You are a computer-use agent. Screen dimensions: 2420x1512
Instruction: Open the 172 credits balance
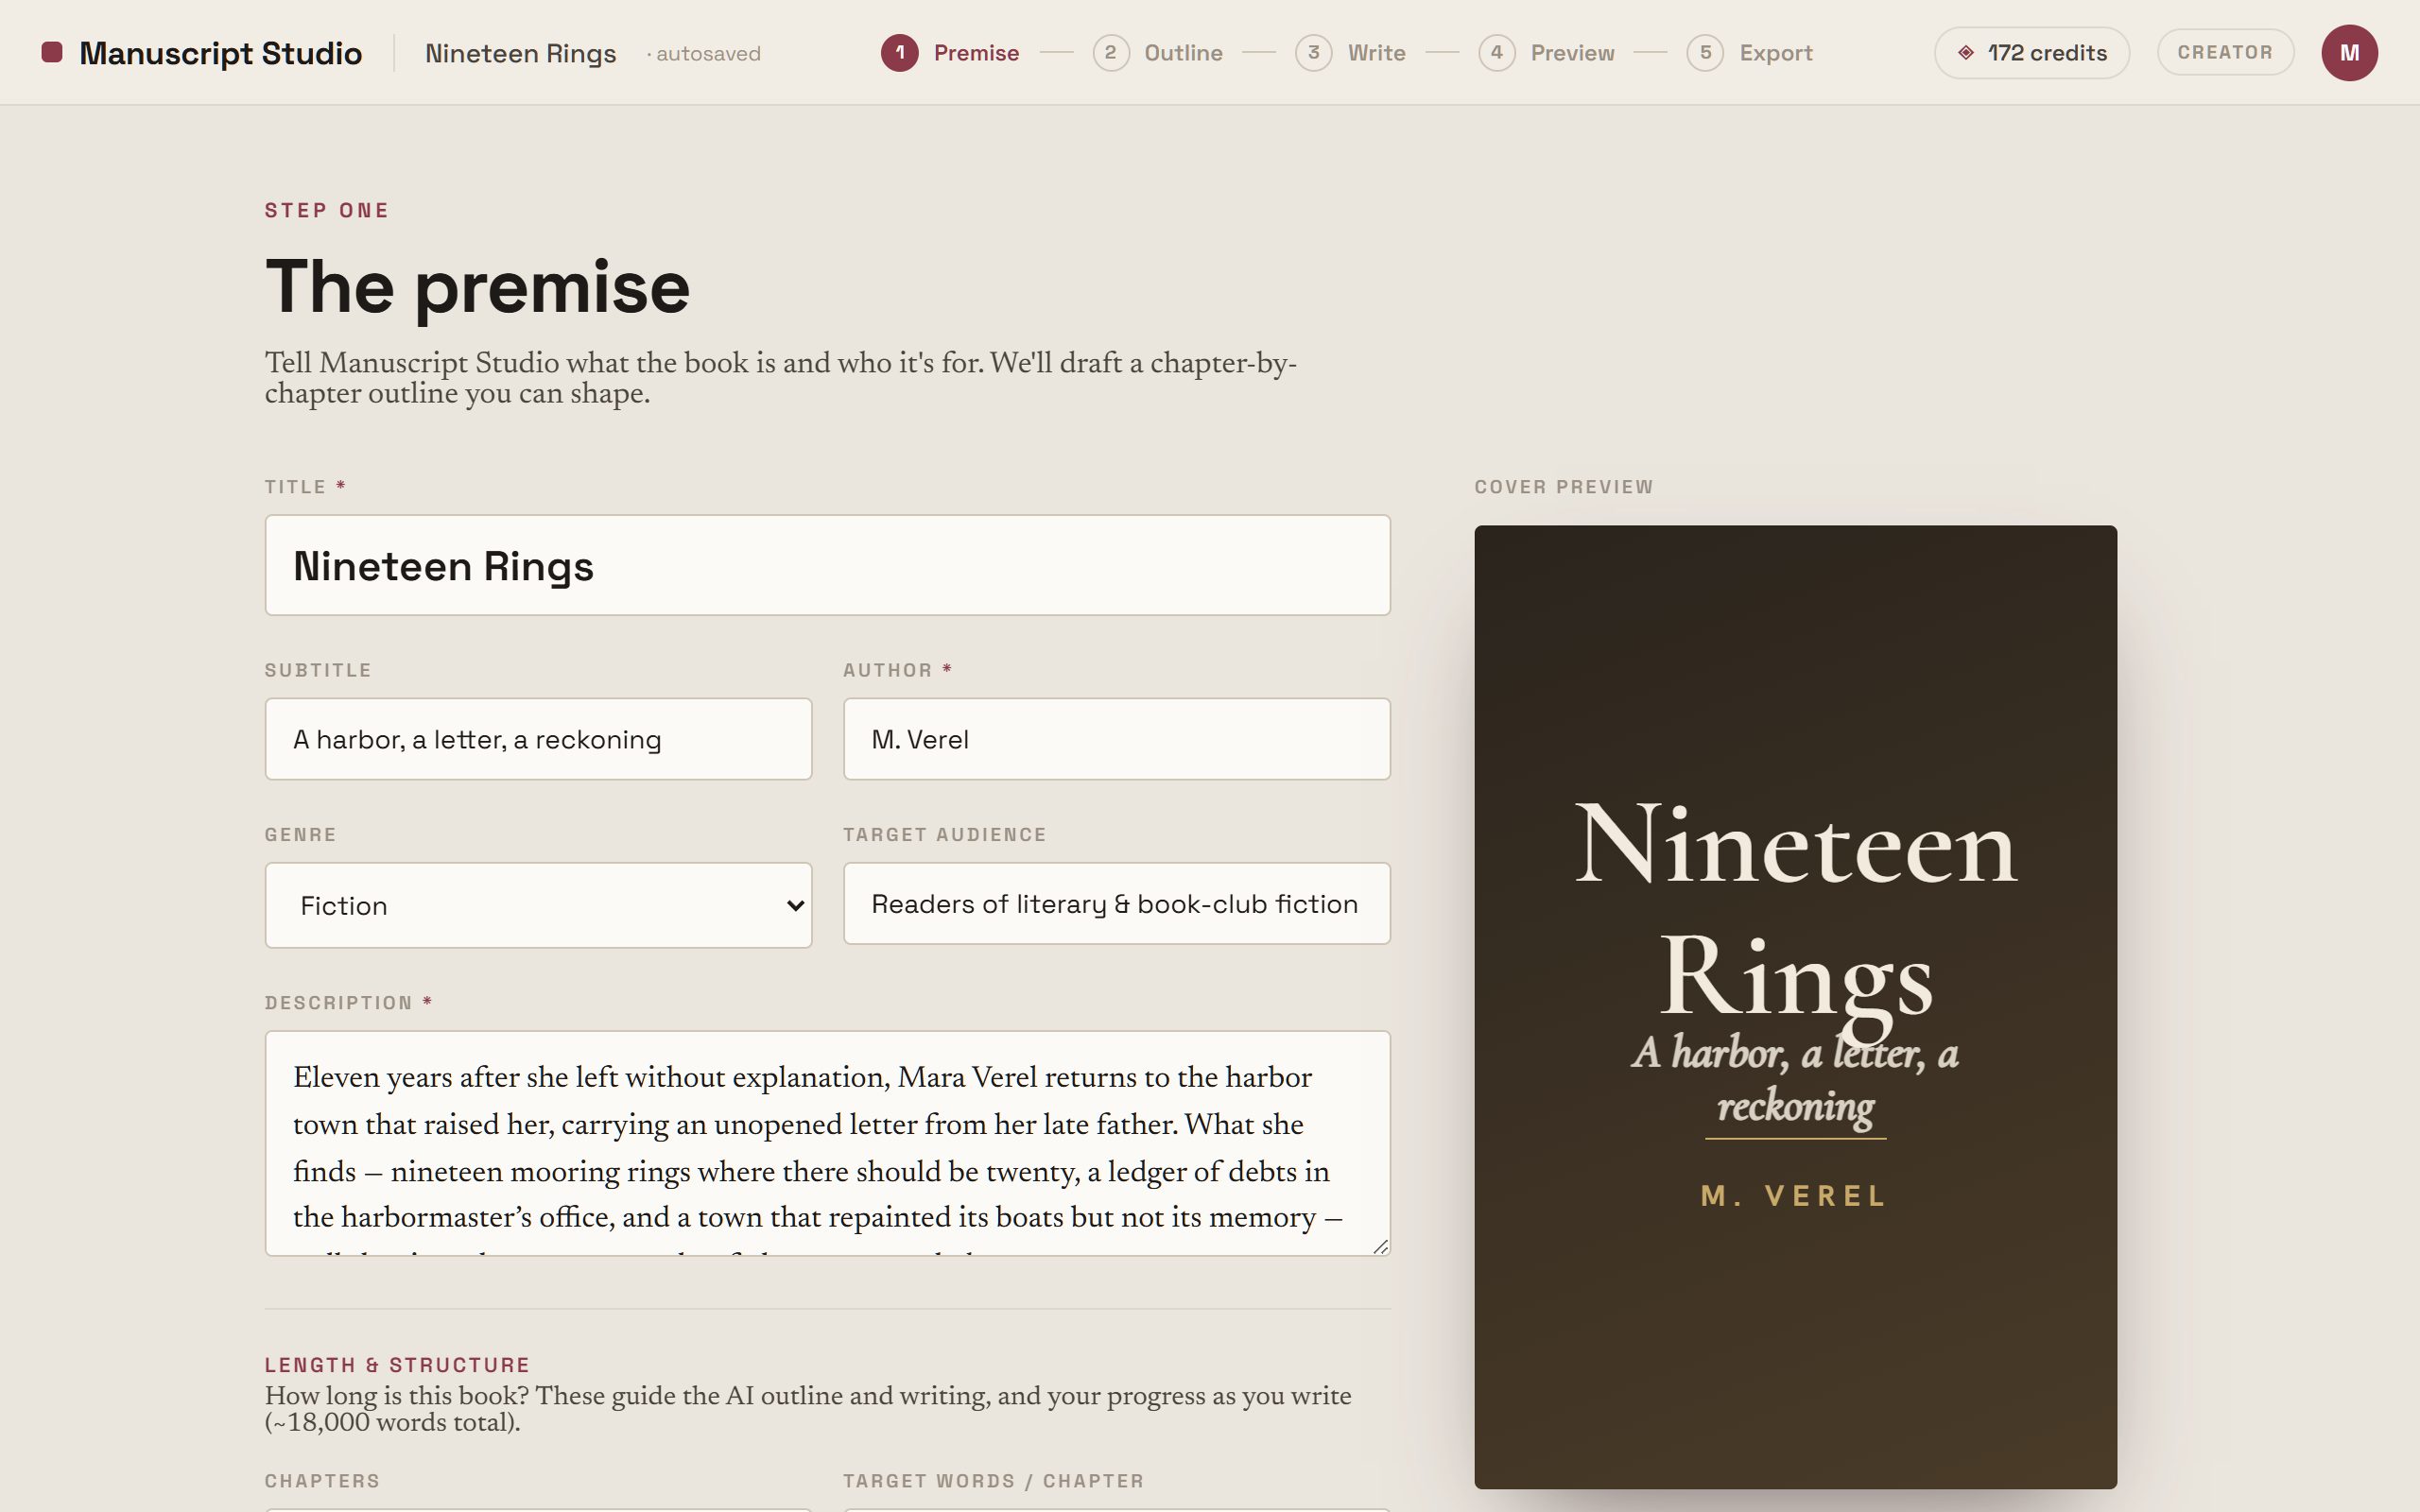click(x=2031, y=53)
